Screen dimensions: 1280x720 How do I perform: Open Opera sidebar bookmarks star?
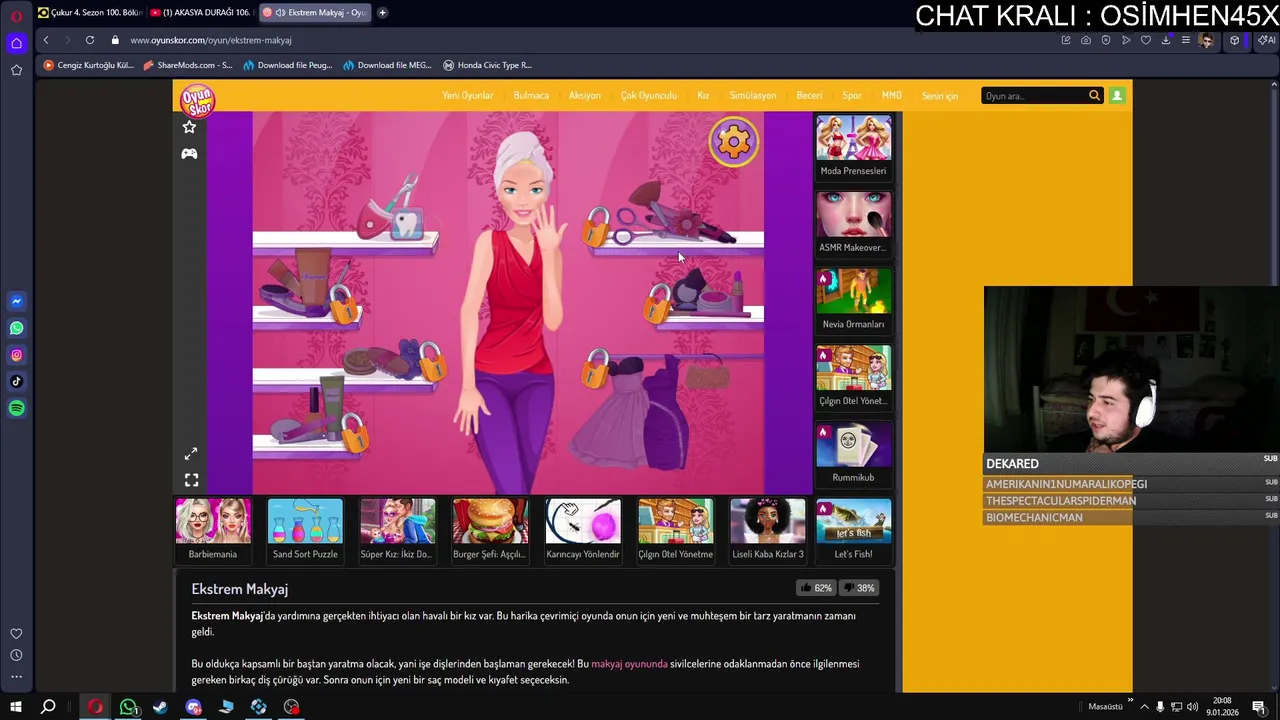point(16,70)
